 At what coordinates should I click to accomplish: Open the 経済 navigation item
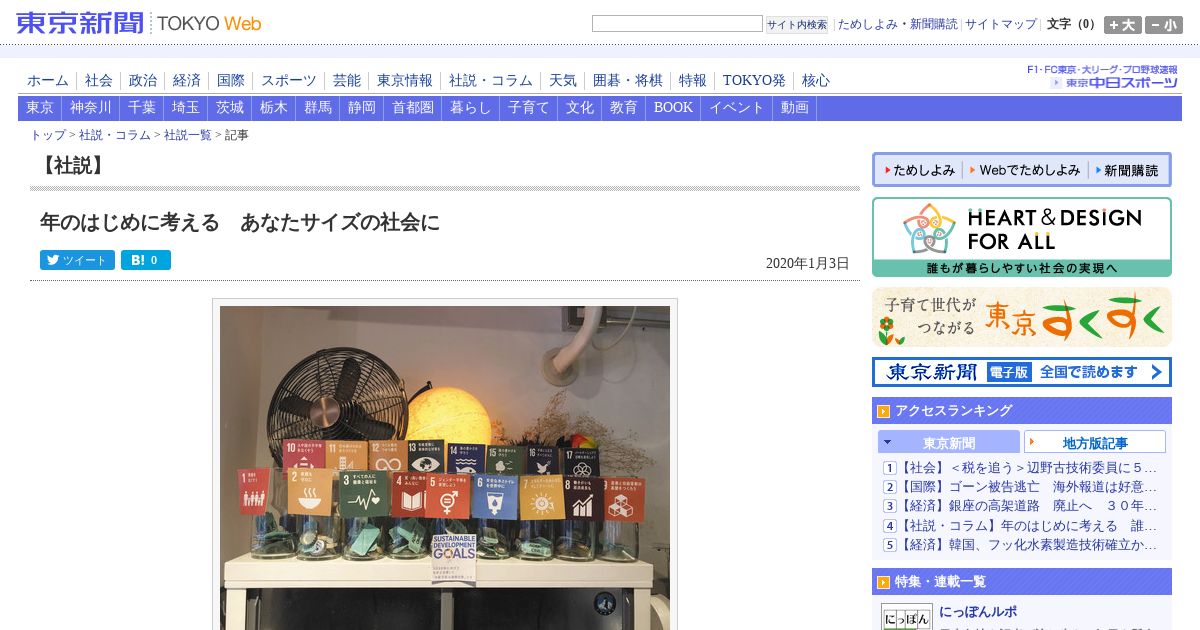[x=187, y=81]
